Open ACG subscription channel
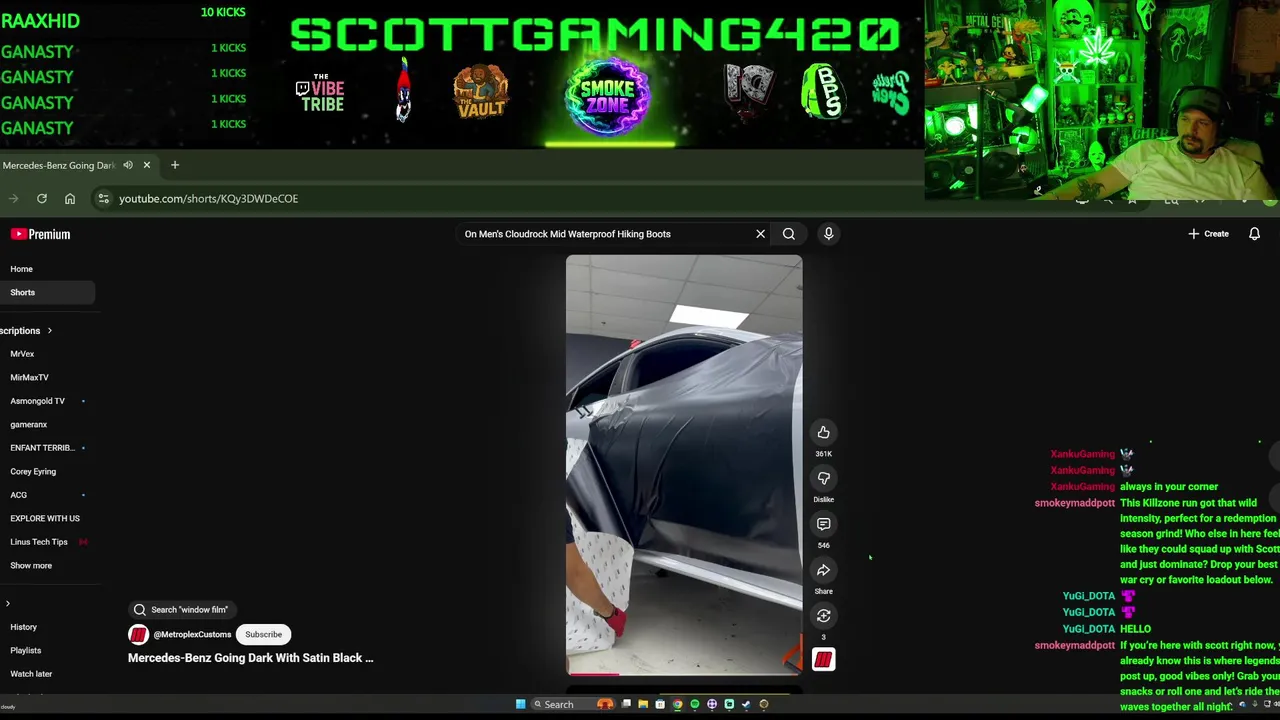Viewport: 1280px width, 720px height. tap(18, 495)
